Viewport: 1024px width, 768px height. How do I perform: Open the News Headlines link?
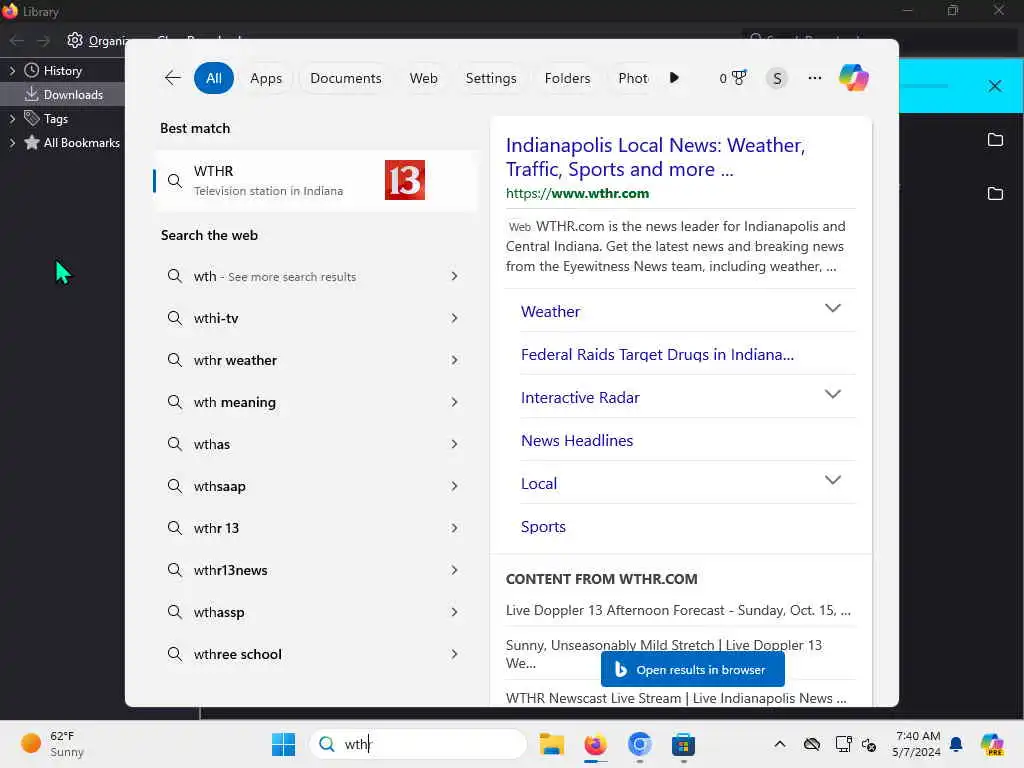577,441
